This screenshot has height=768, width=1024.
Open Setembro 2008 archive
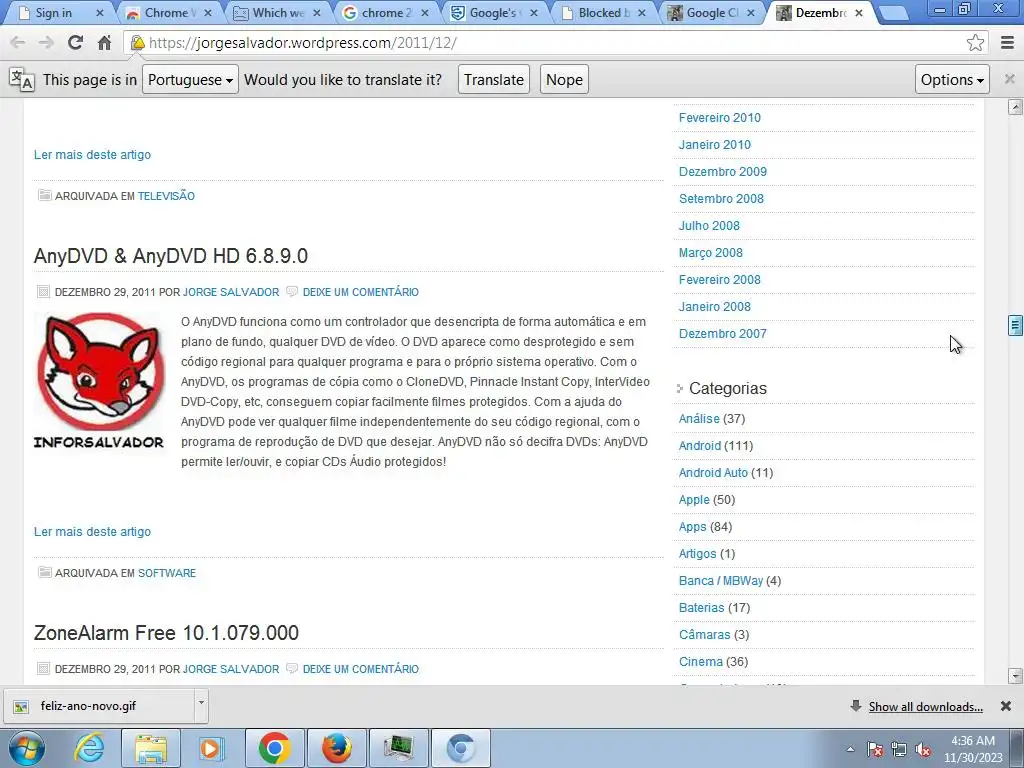tap(721, 199)
